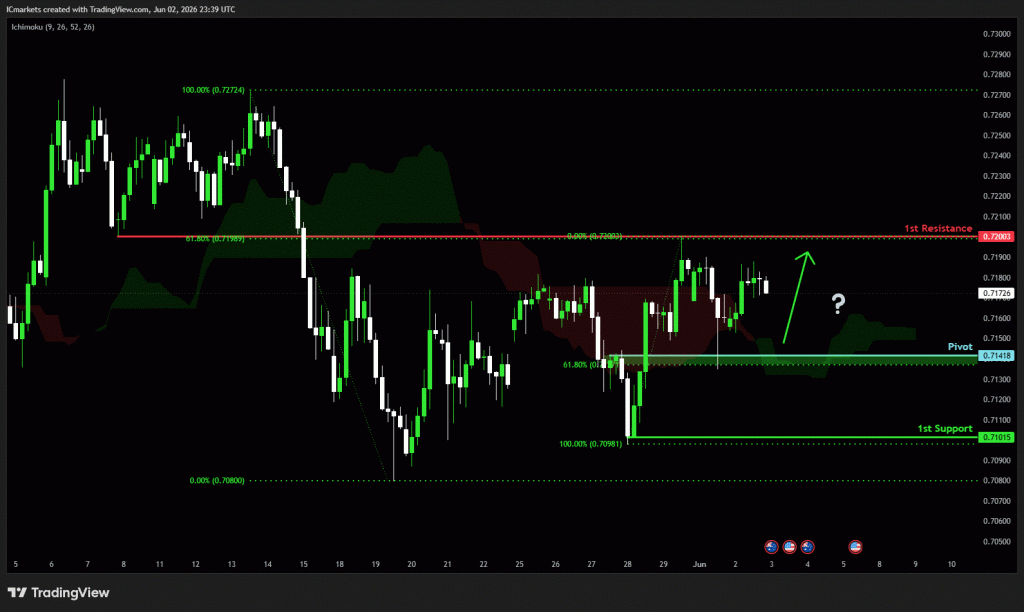Select the Pivot text label
The width and height of the screenshot is (1024, 612).
click(960, 347)
